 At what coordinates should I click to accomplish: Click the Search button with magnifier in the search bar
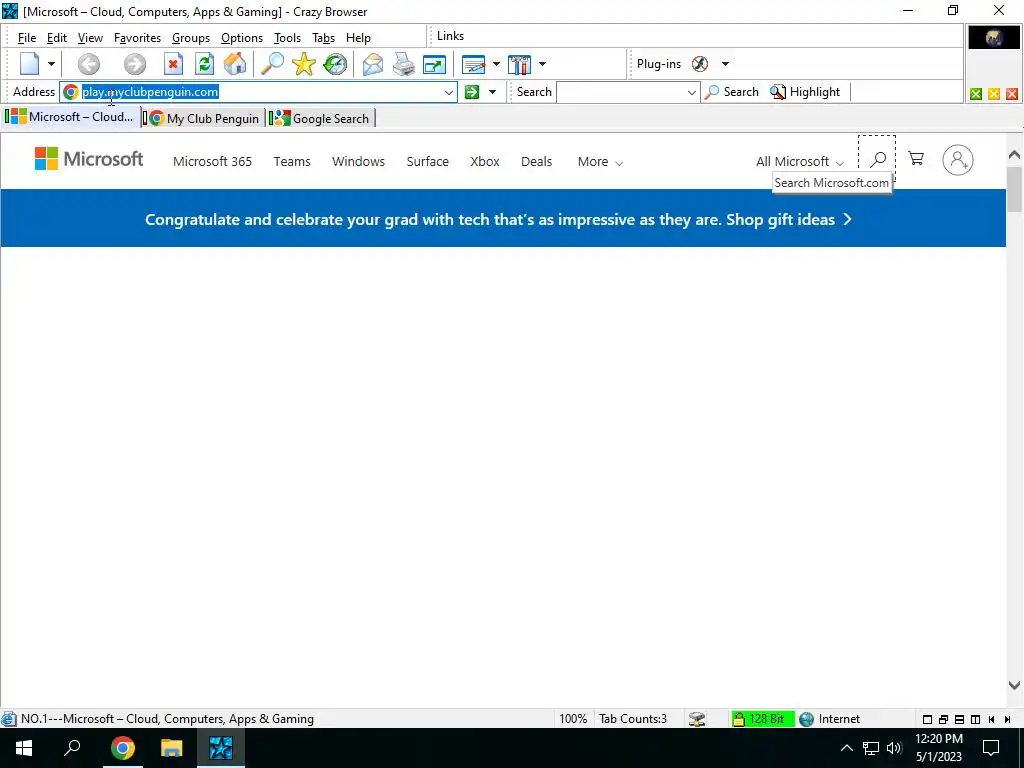[x=731, y=92]
